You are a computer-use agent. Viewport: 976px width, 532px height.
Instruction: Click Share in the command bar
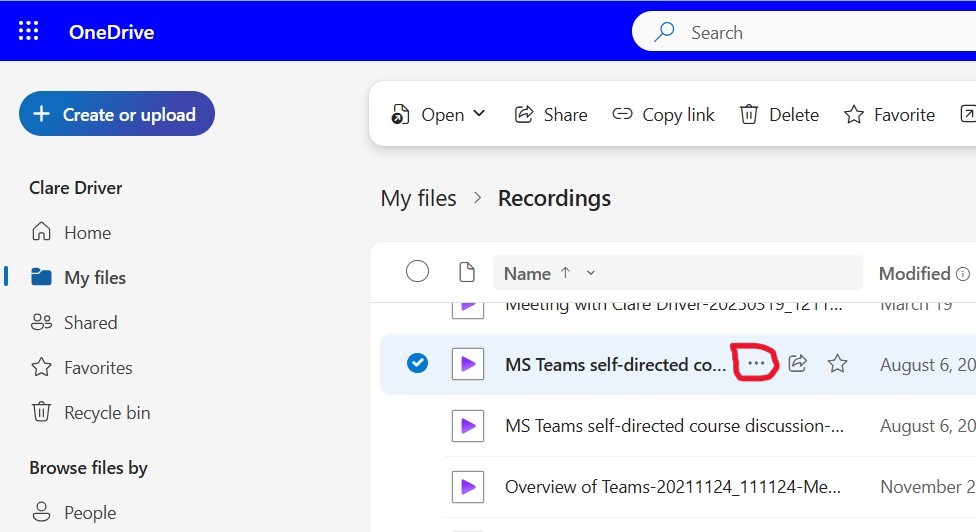[x=551, y=114]
